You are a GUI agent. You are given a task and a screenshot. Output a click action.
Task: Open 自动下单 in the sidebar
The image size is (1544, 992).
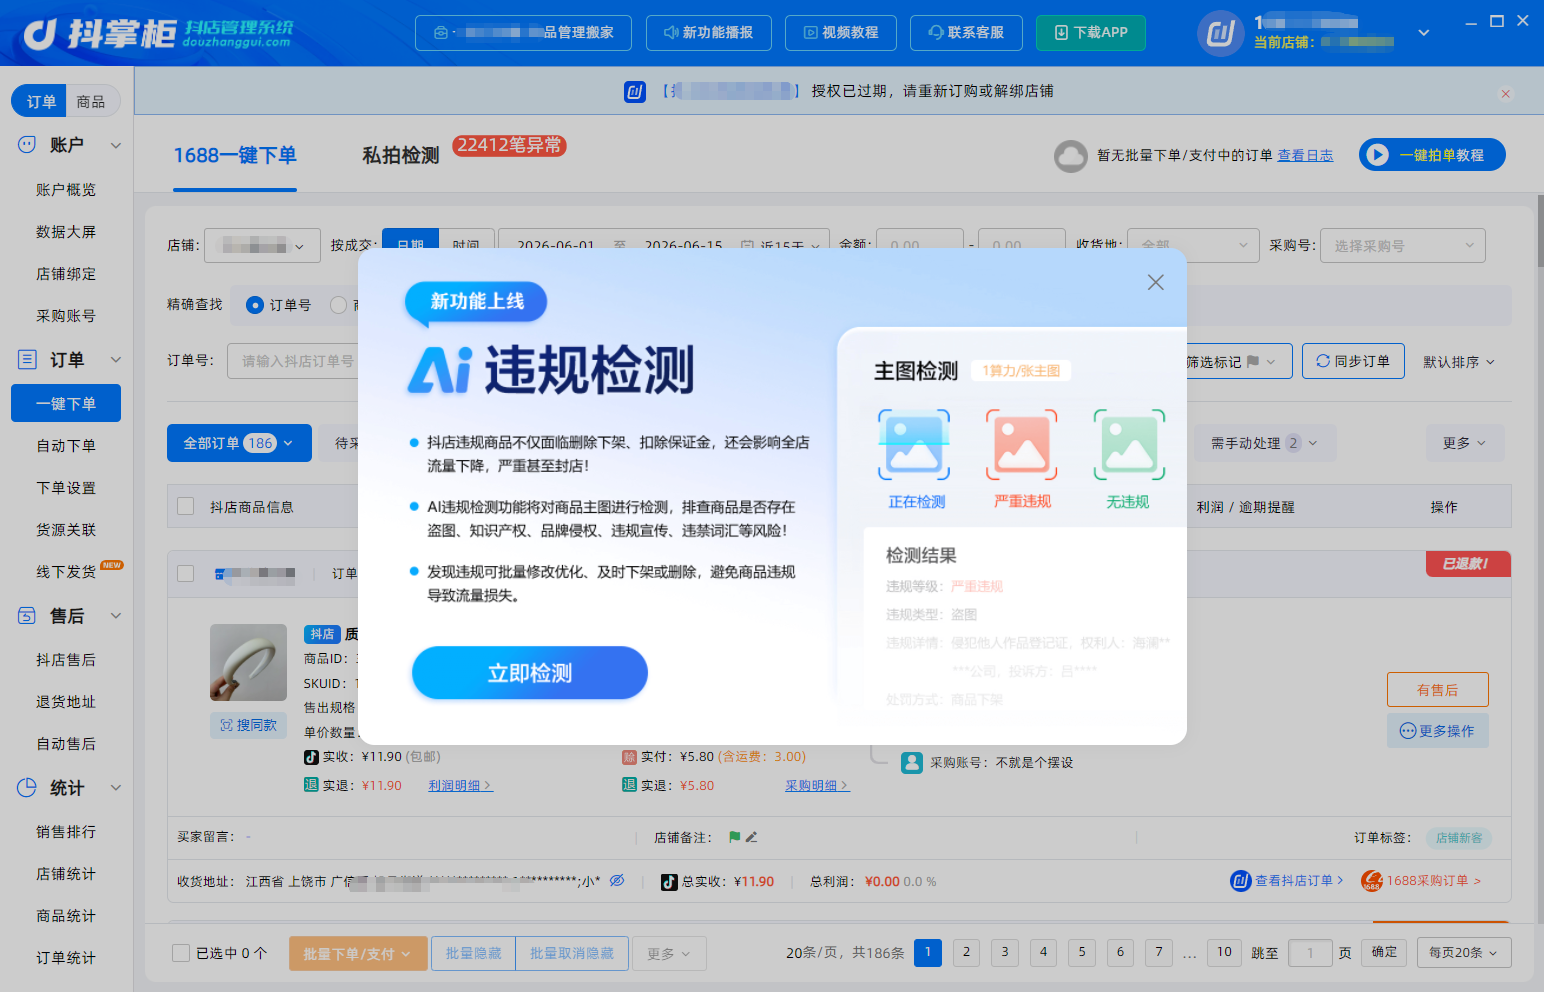(x=66, y=446)
